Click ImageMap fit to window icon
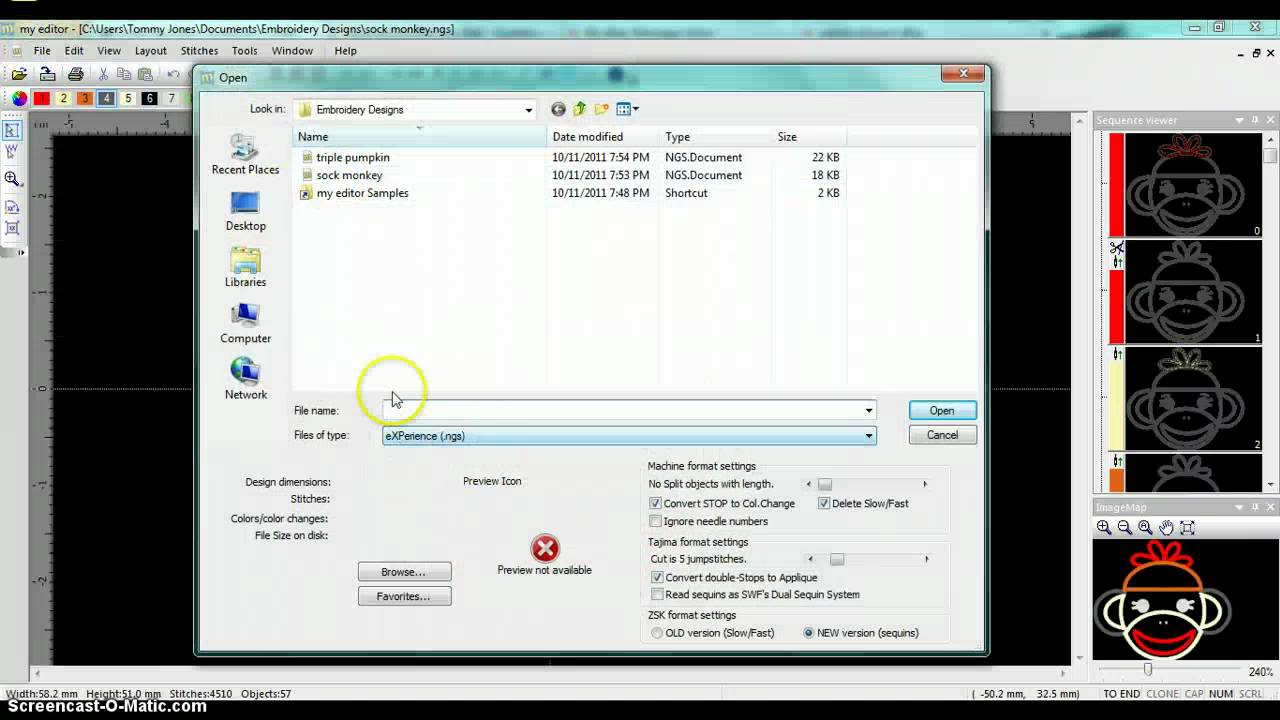Screen dimensions: 1280x720 point(1188,527)
